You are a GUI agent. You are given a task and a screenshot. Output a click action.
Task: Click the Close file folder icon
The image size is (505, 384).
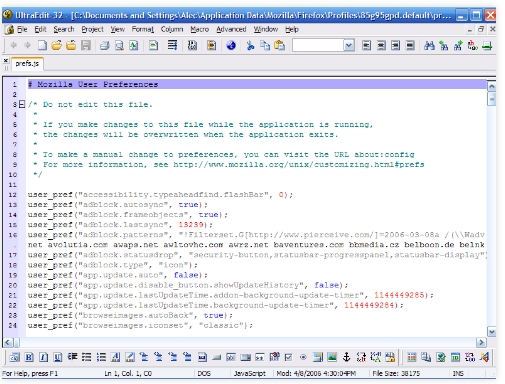coord(71,45)
